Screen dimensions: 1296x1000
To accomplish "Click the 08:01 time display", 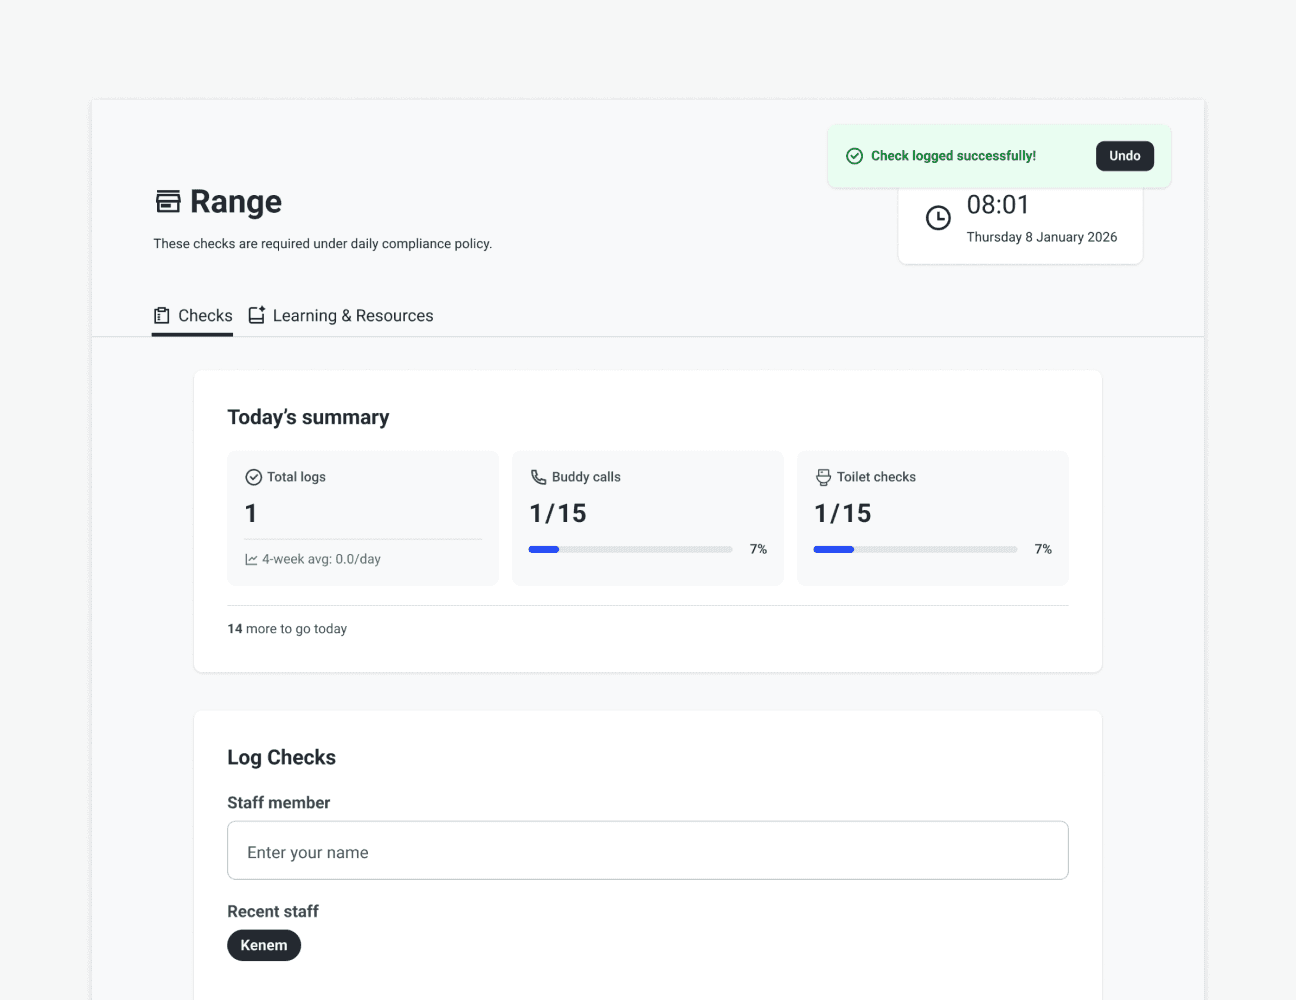I will 998,205.
